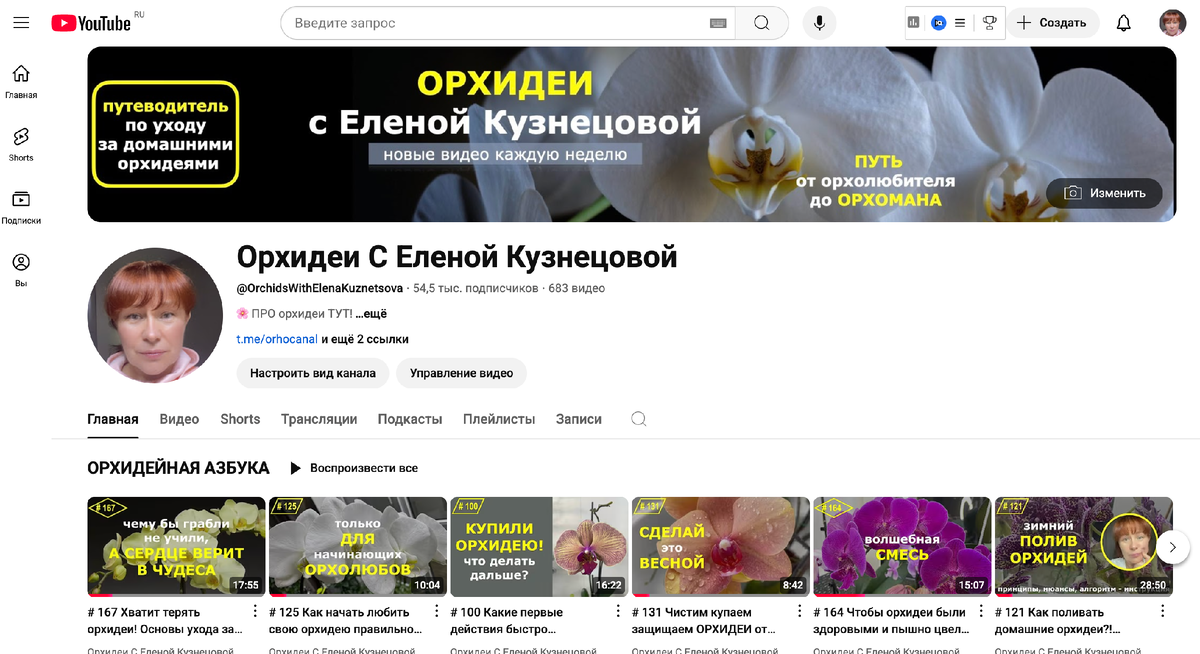Click the carousel next arrow
1200x654 pixels.
[x=1172, y=546]
